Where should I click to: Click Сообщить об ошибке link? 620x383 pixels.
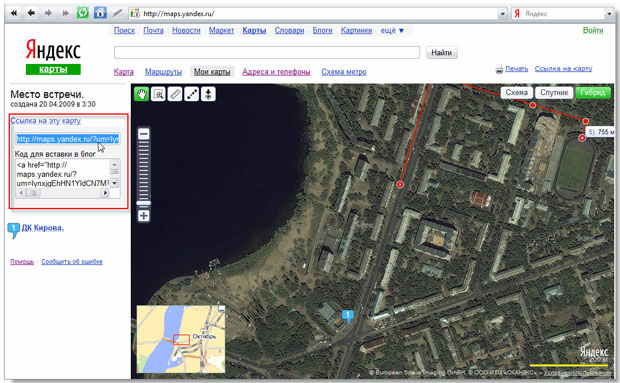(x=72, y=262)
